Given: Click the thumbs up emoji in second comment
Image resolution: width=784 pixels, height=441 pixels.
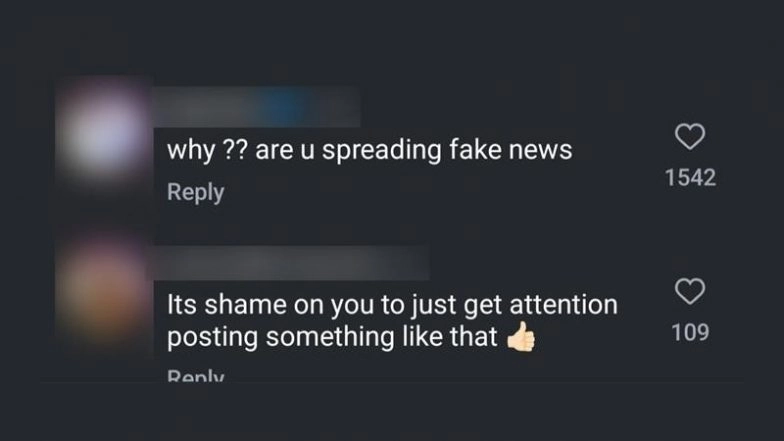Looking at the screenshot, I should [521, 336].
